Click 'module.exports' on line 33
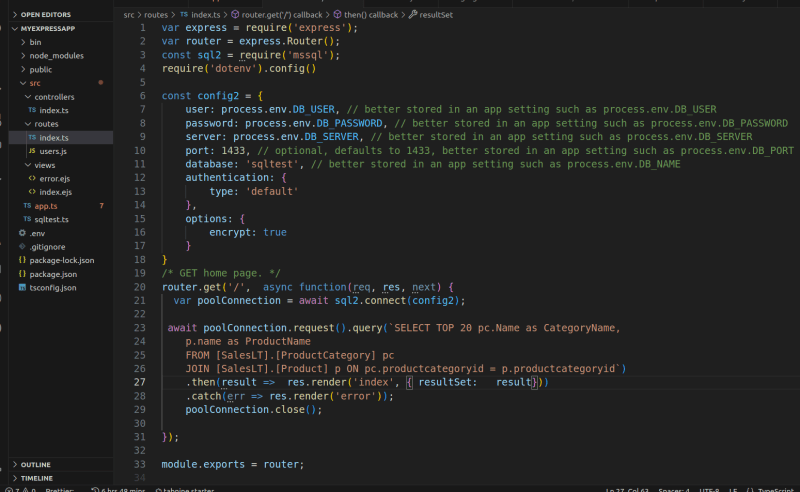800x492 pixels. [x=203, y=464]
